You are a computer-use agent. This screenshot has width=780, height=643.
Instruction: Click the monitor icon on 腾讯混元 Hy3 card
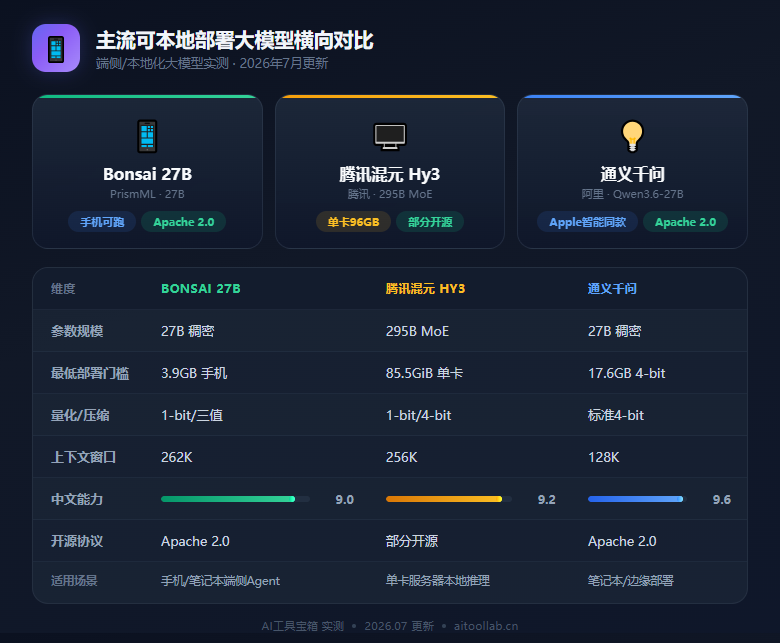point(390,136)
